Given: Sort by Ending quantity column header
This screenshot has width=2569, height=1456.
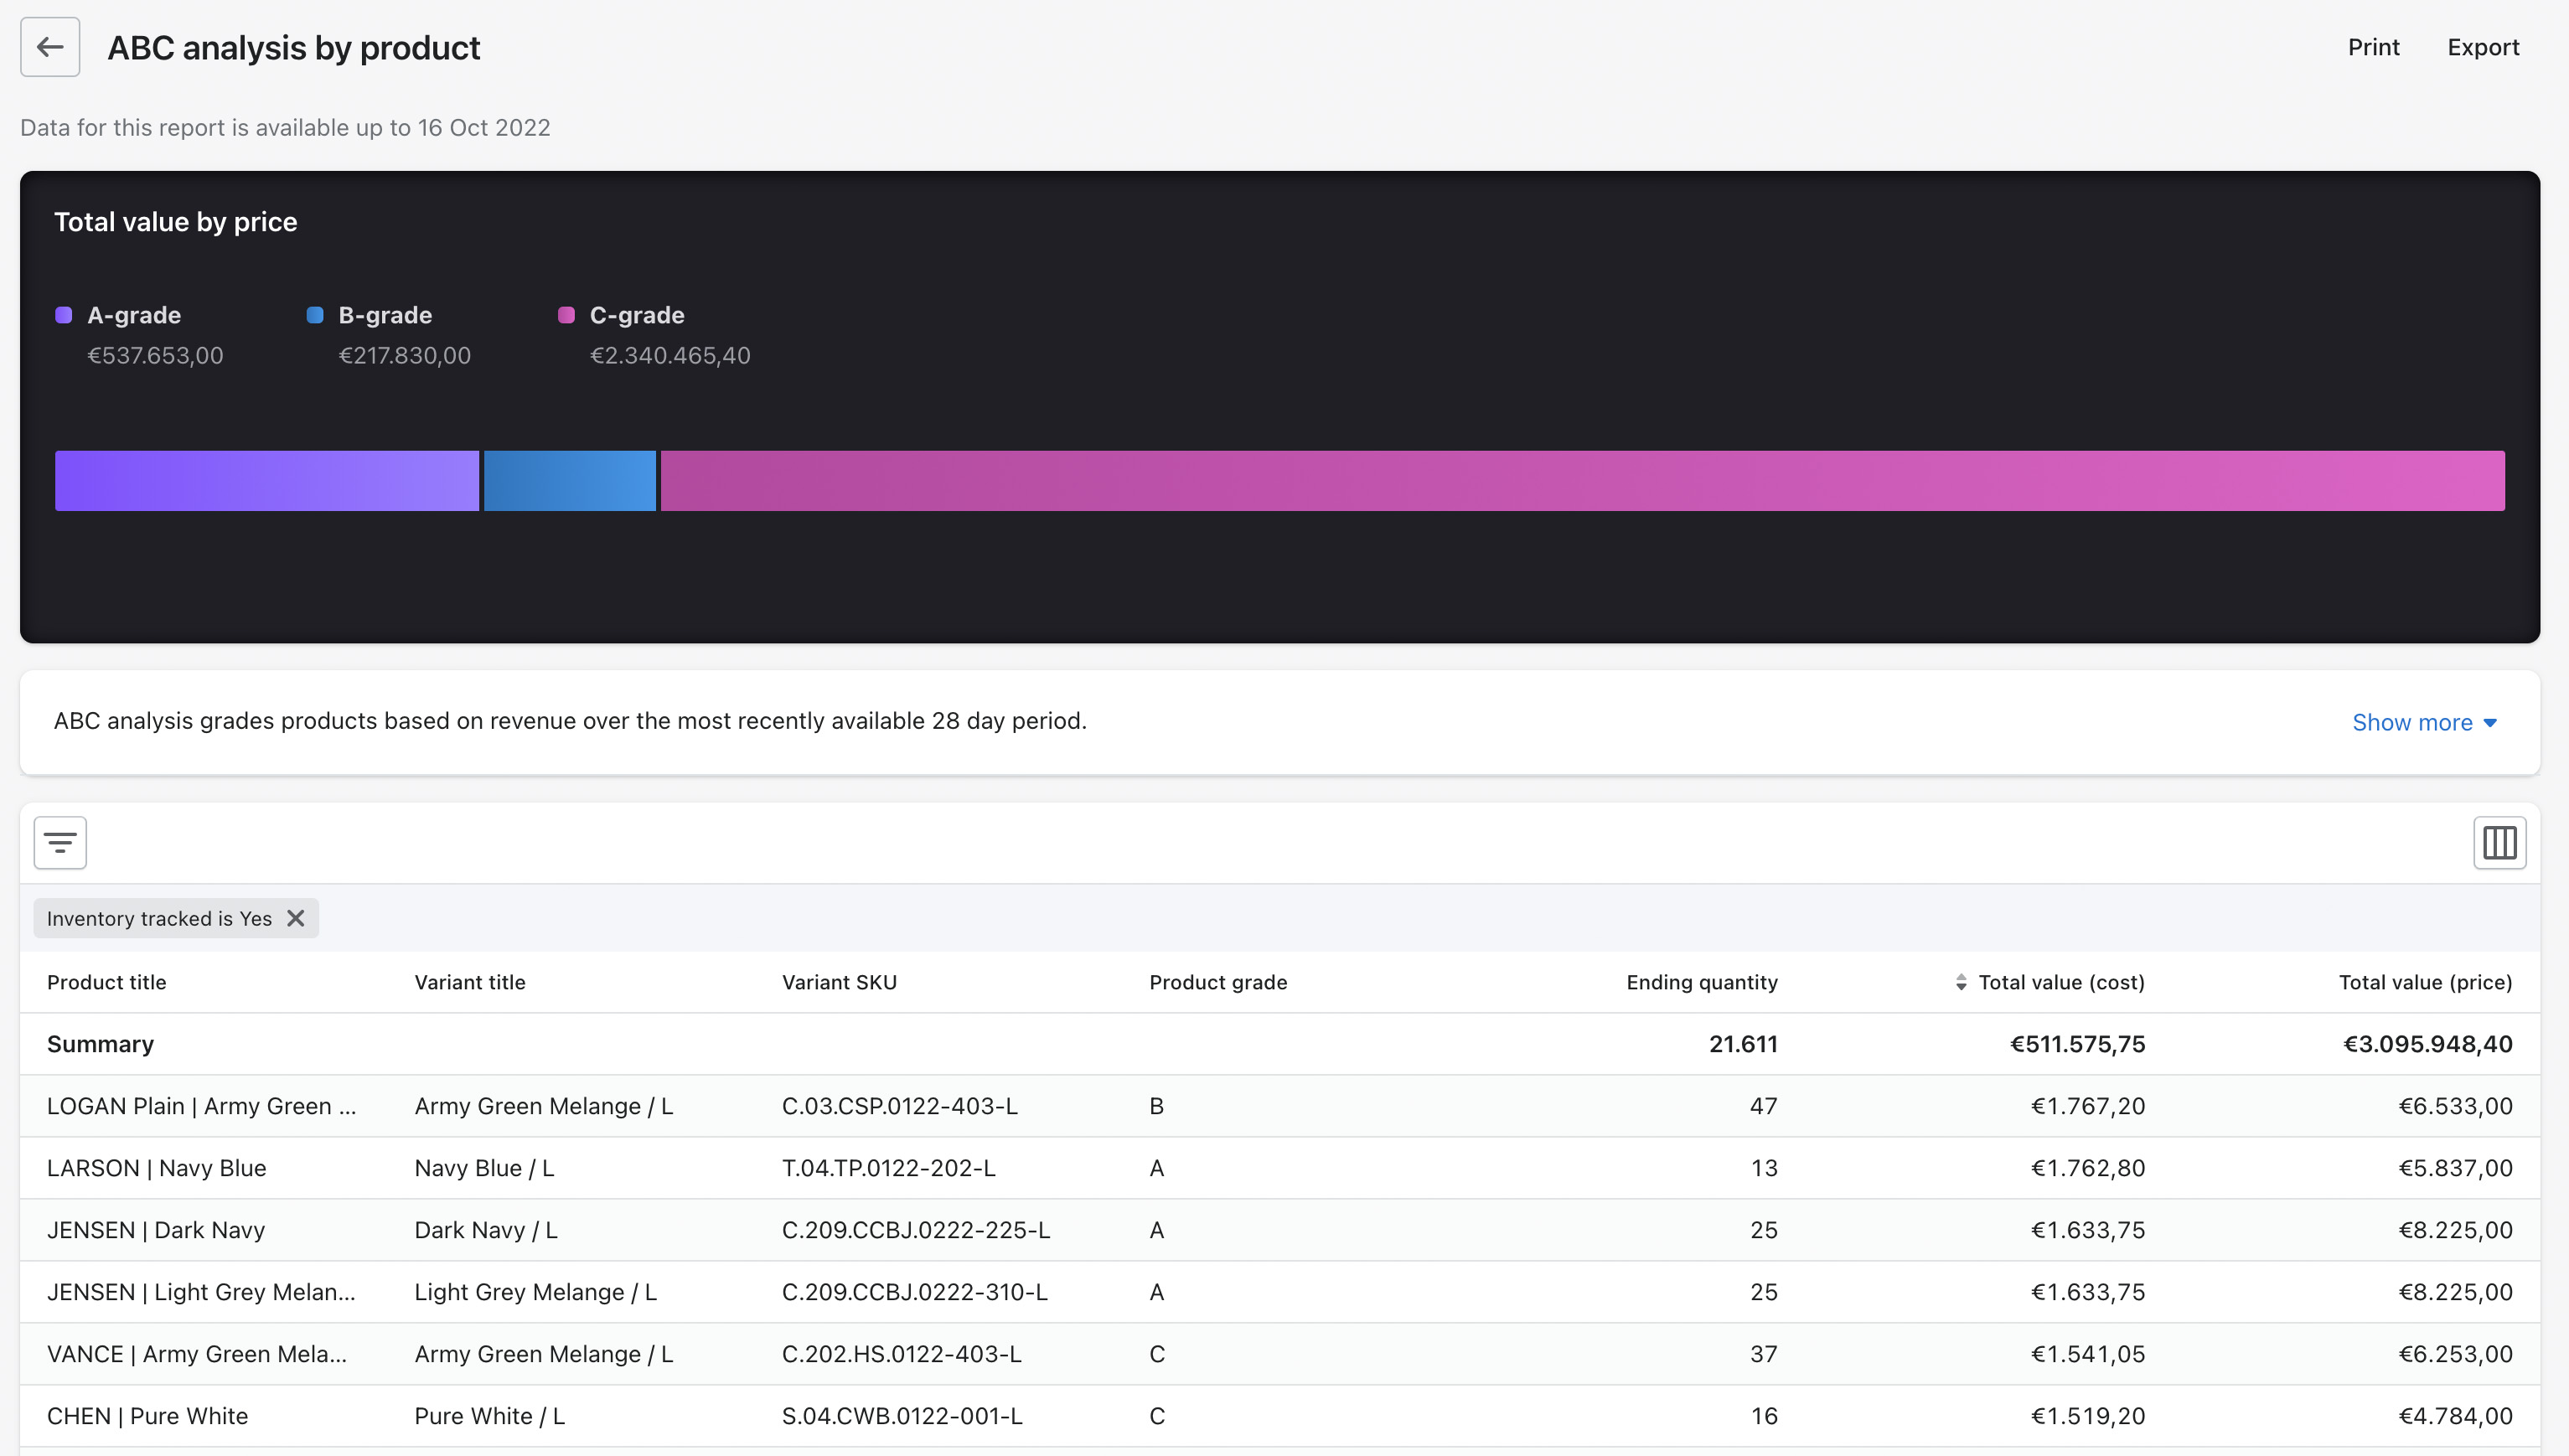Looking at the screenshot, I should tap(1701, 982).
